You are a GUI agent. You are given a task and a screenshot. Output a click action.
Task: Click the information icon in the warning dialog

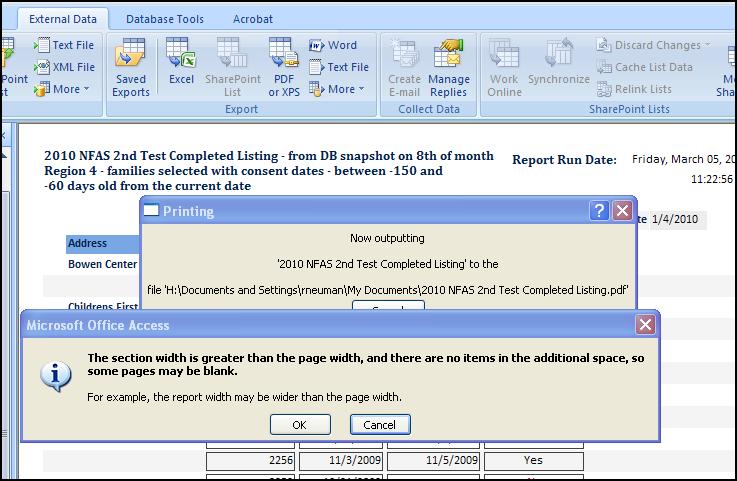coord(55,377)
